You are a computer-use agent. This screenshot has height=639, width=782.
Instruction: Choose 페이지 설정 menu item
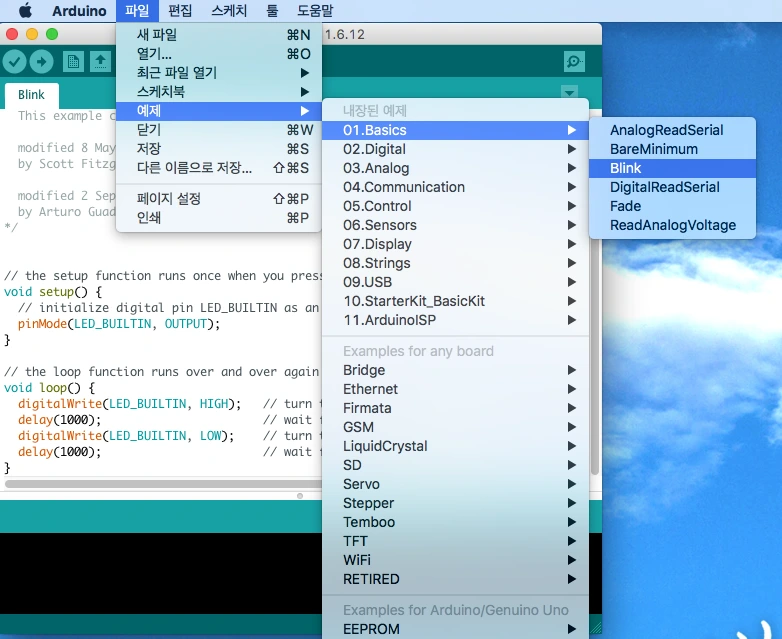[219, 199]
